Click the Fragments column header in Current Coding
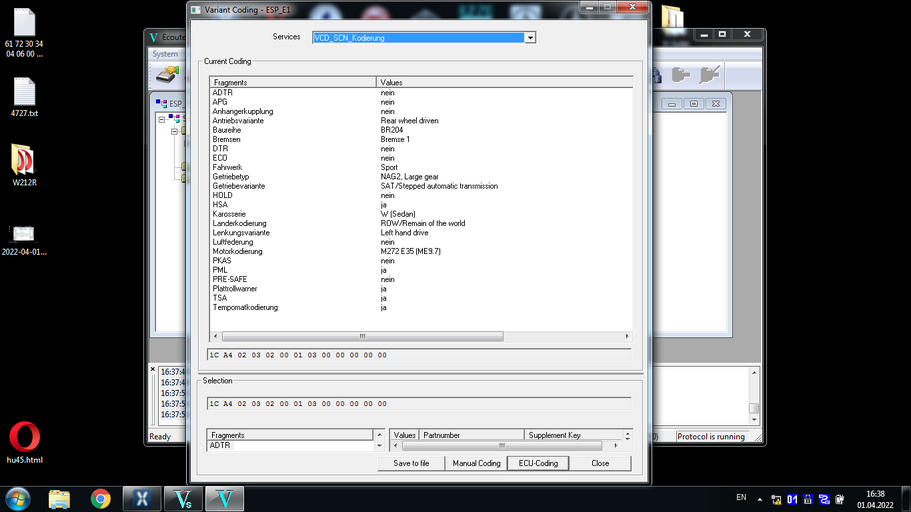The width and height of the screenshot is (911, 512). coord(293,83)
